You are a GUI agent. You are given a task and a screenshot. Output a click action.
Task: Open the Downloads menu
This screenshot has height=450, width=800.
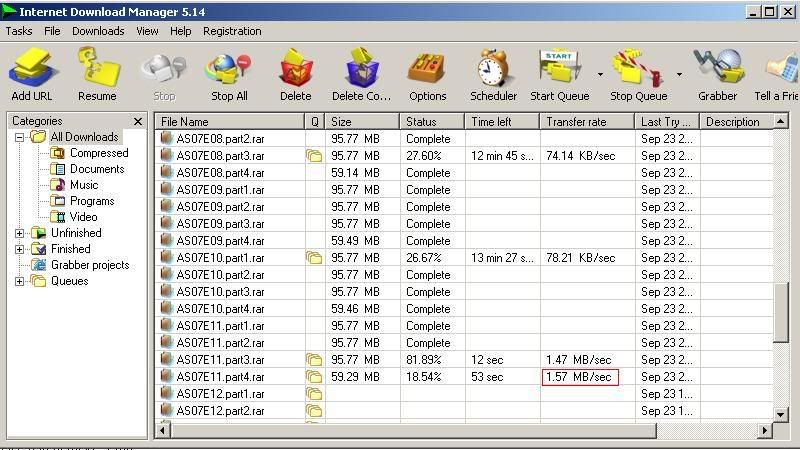click(x=98, y=31)
